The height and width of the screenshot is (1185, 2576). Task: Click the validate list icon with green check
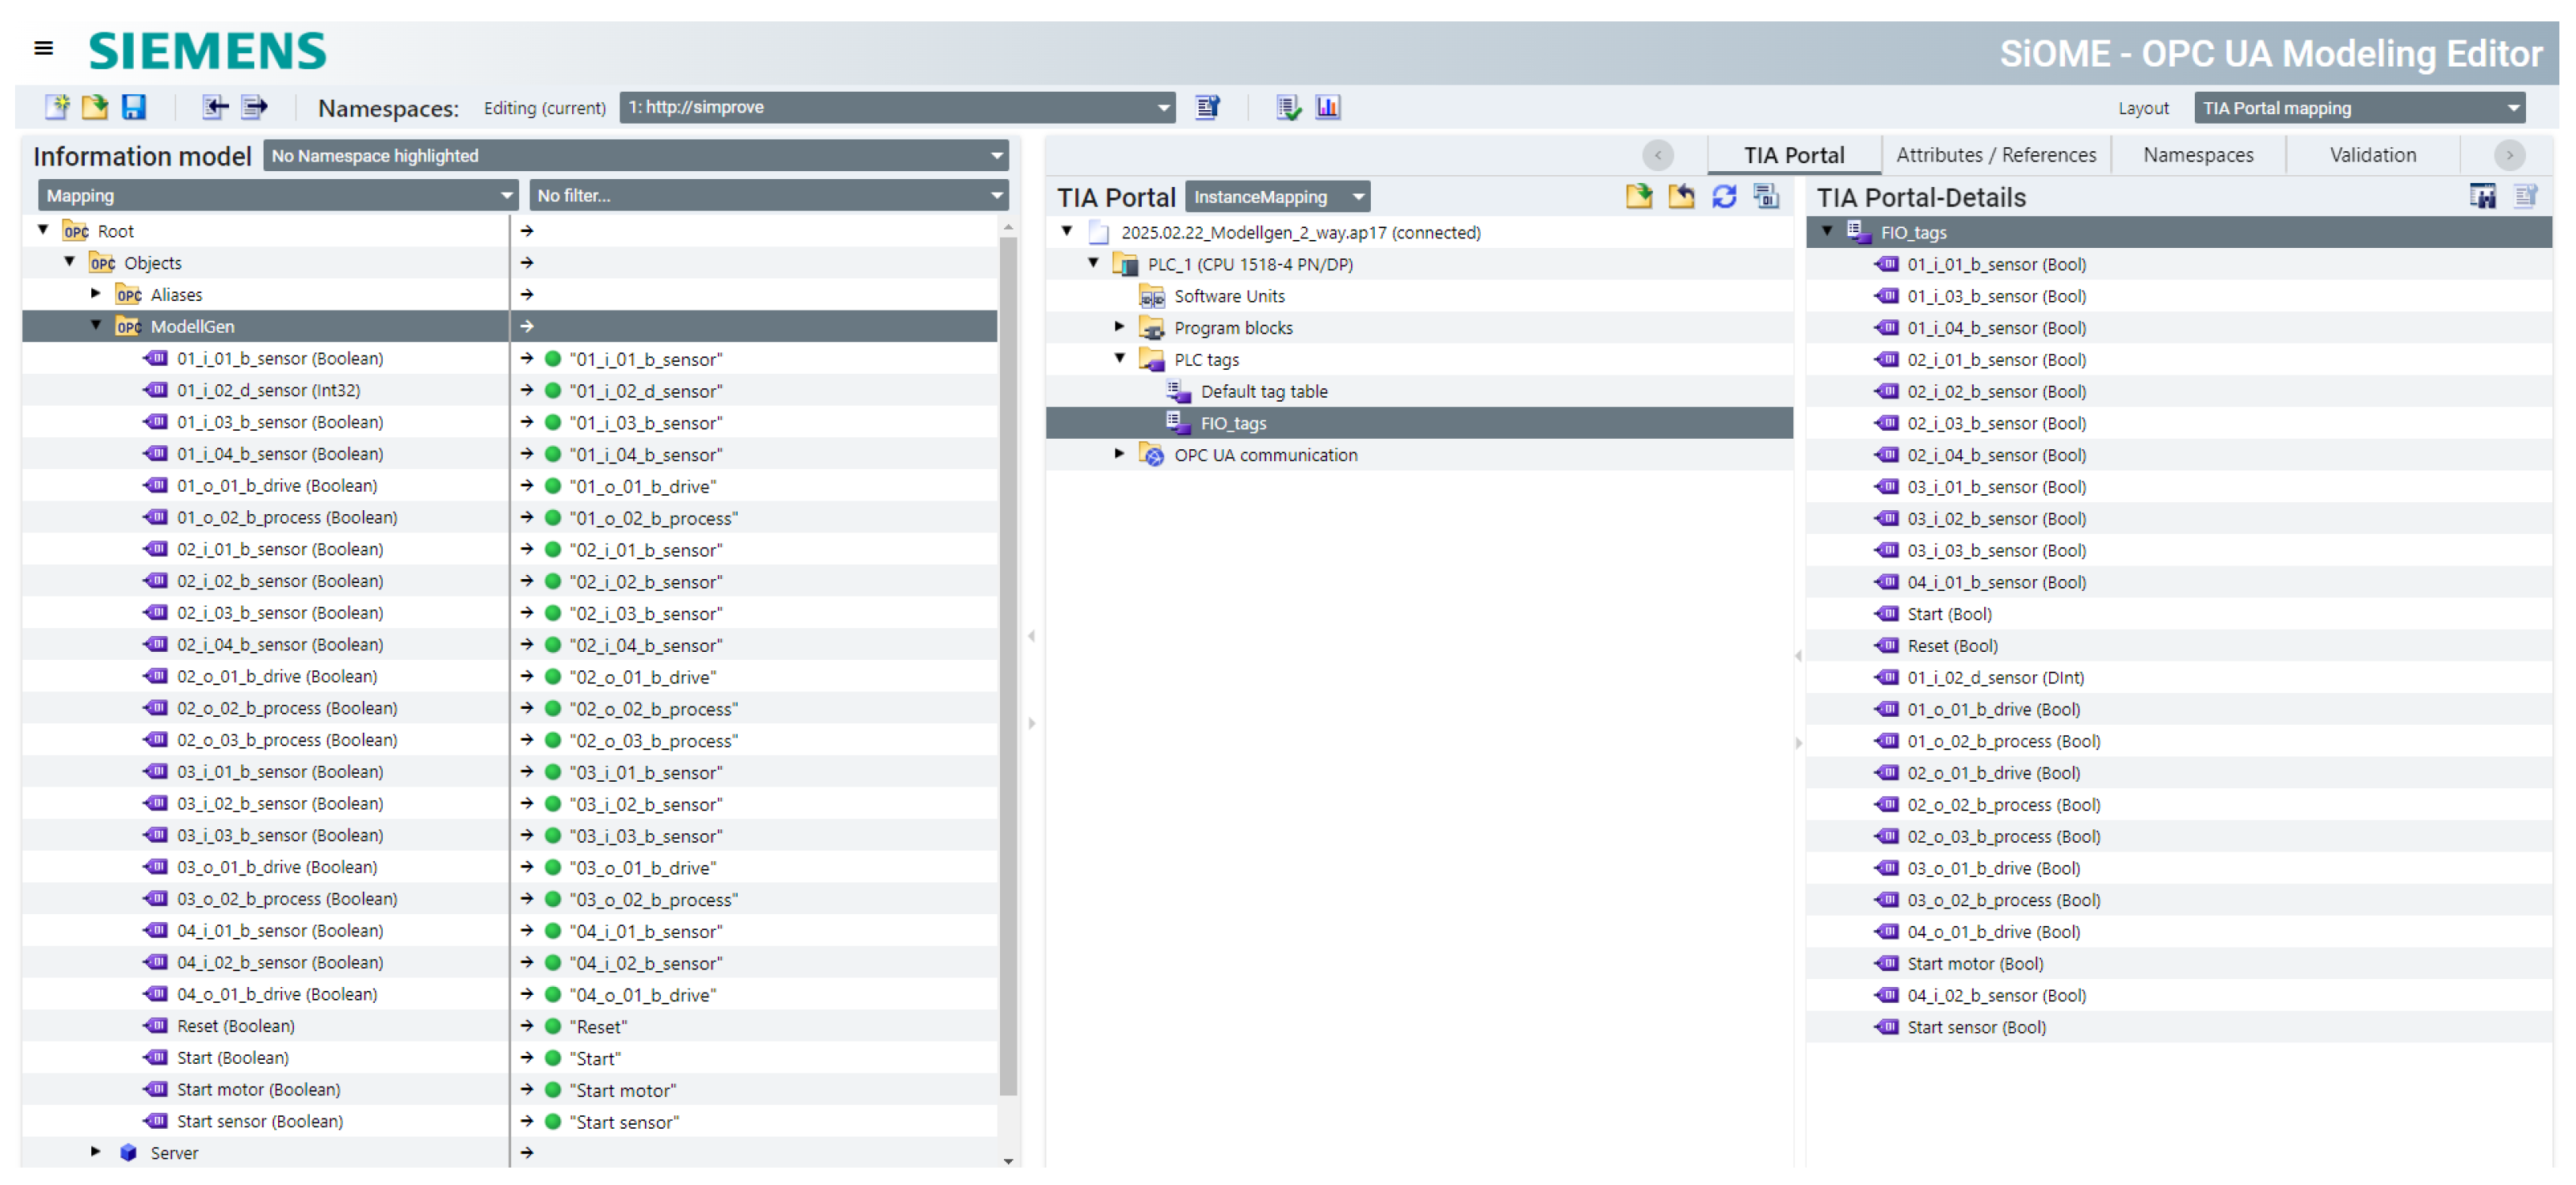(x=1288, y=107)
